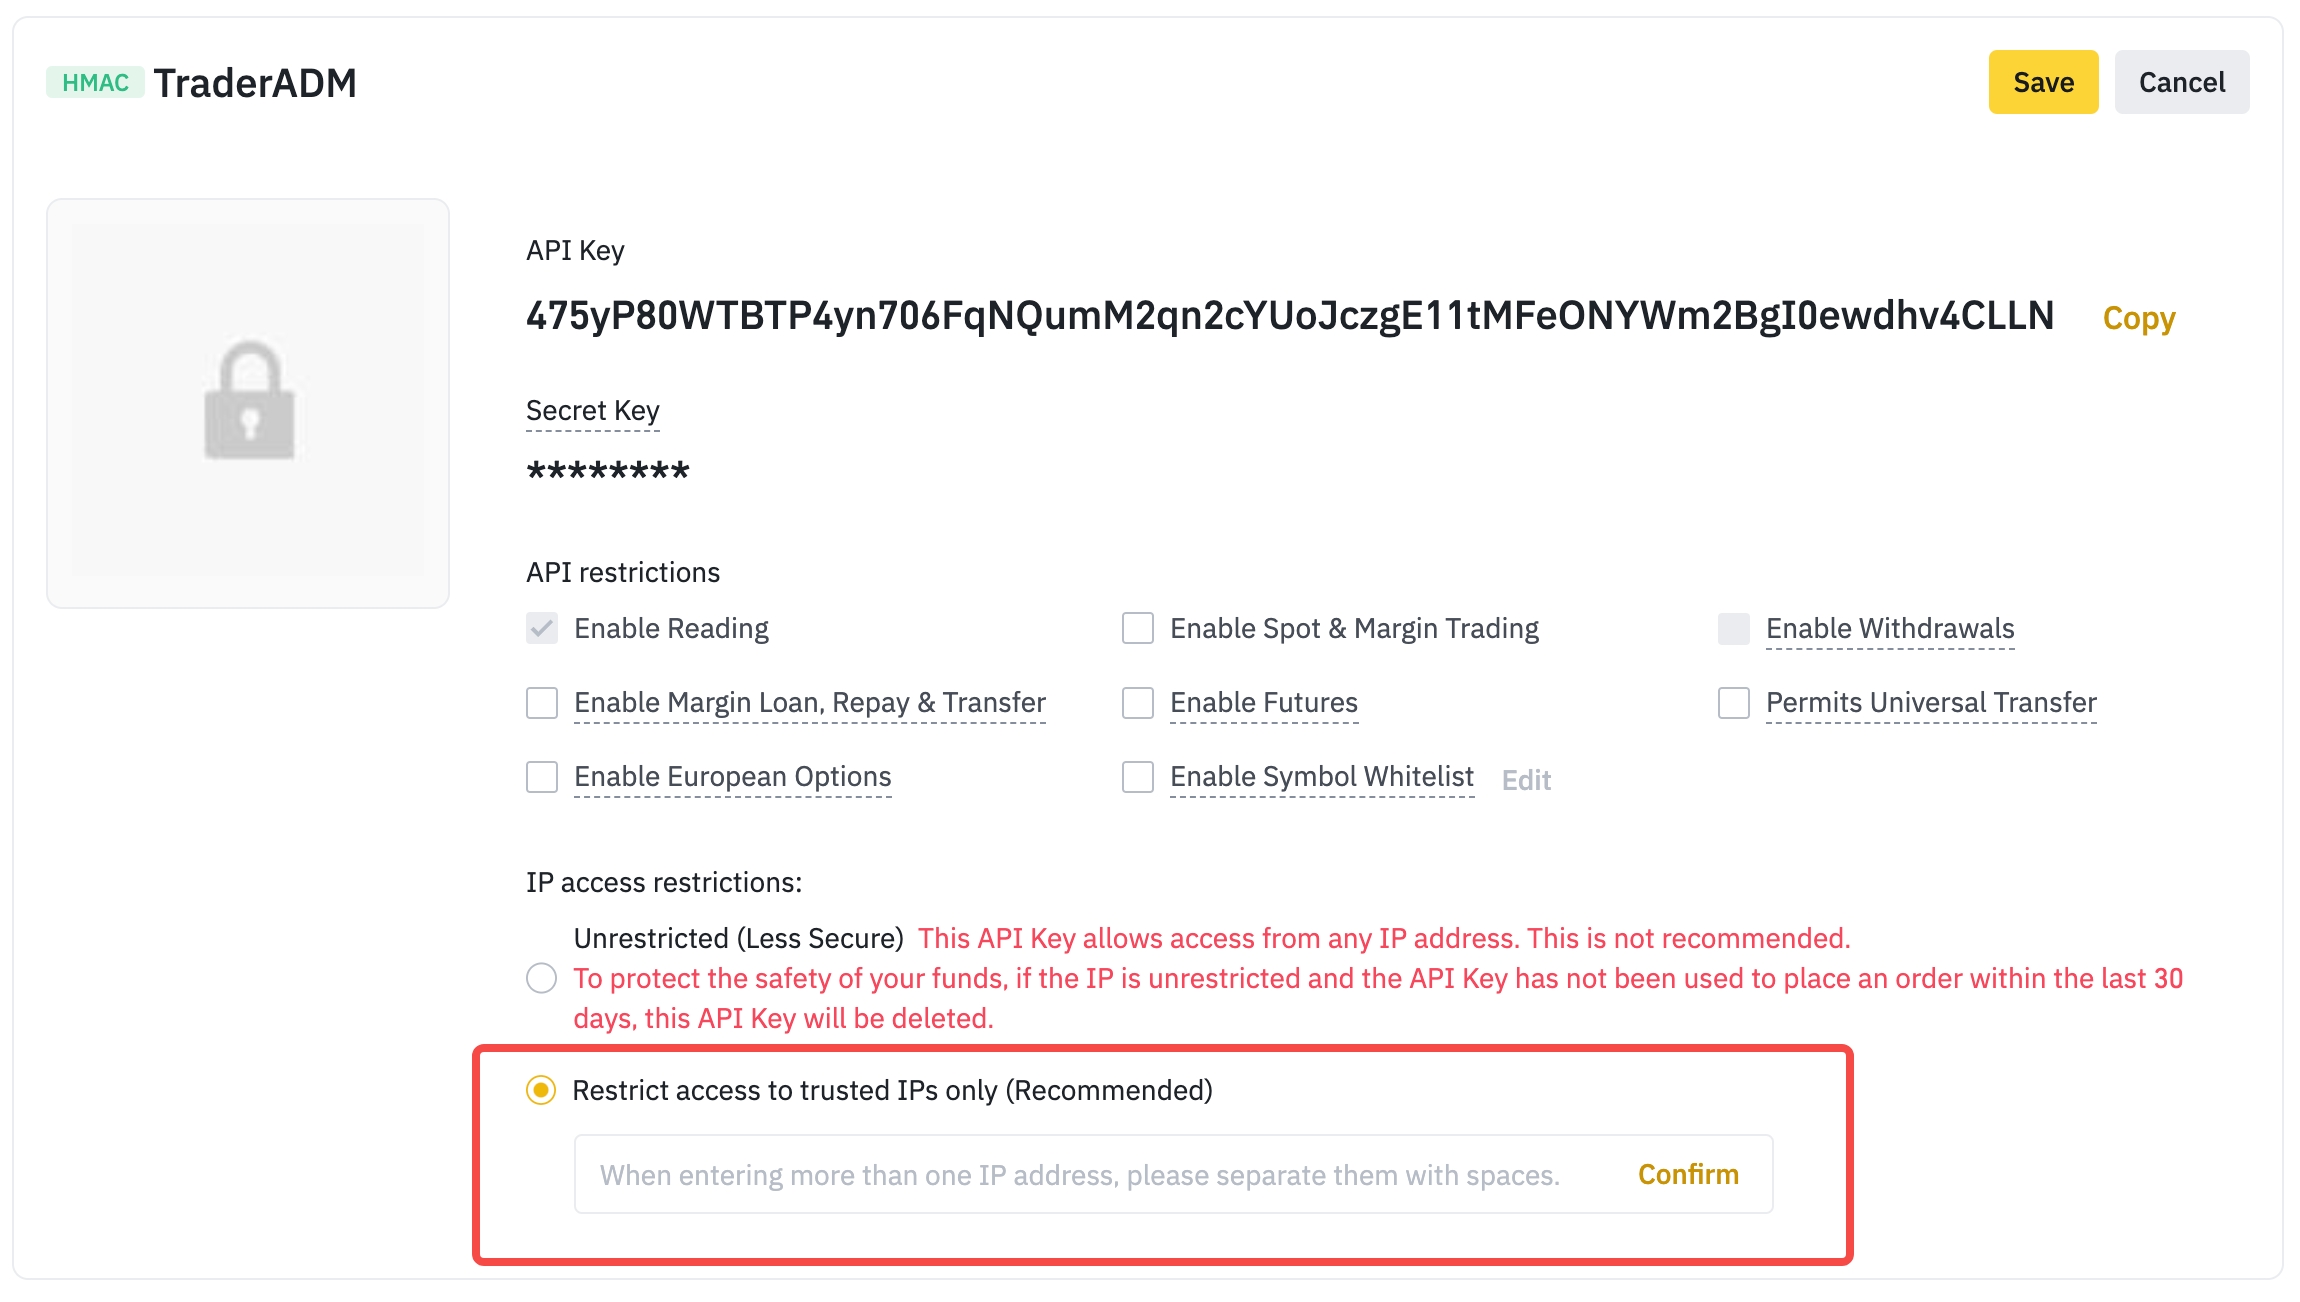Click the HMAC badge icon
This screenshot has width=2300, height=1302.
[93, 82]
